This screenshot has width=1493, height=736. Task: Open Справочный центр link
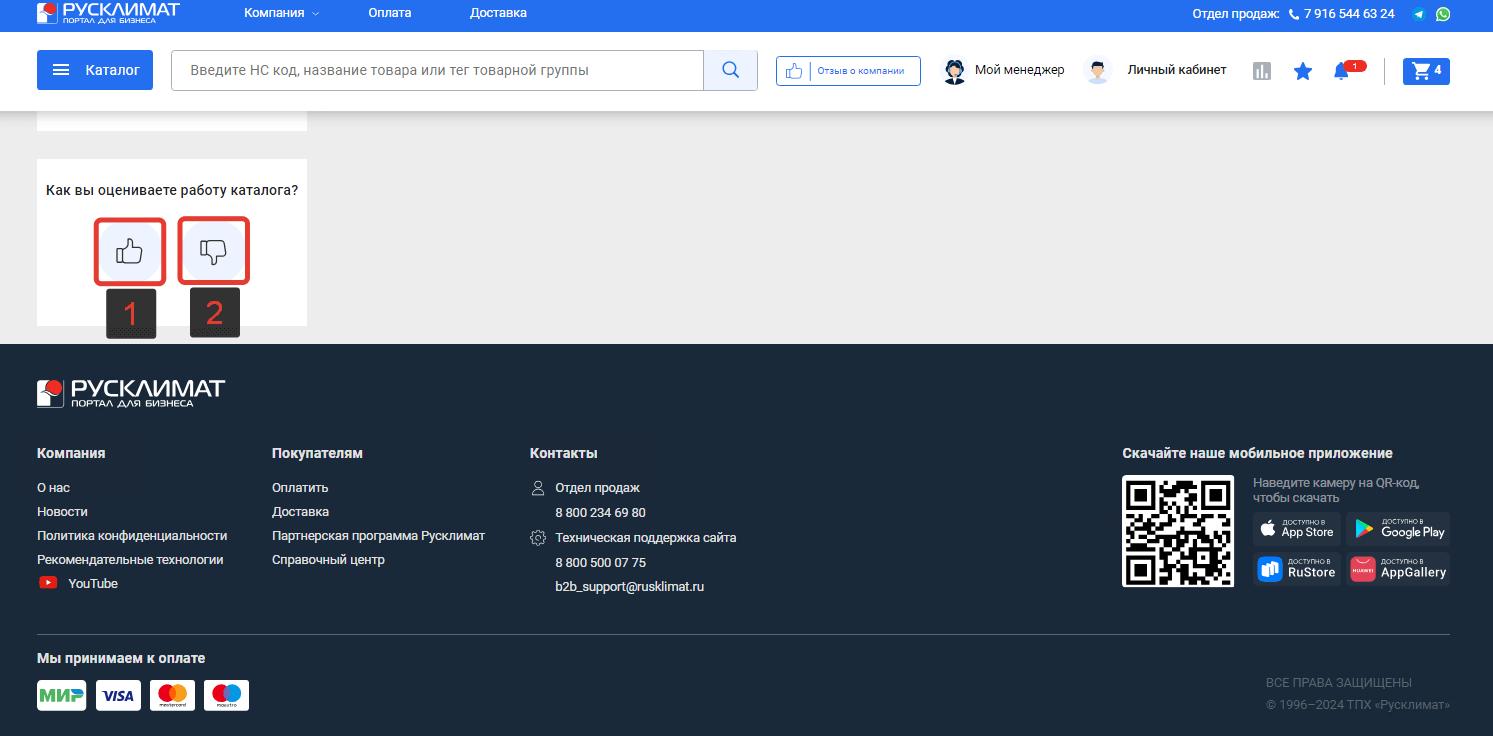[328, 560]
